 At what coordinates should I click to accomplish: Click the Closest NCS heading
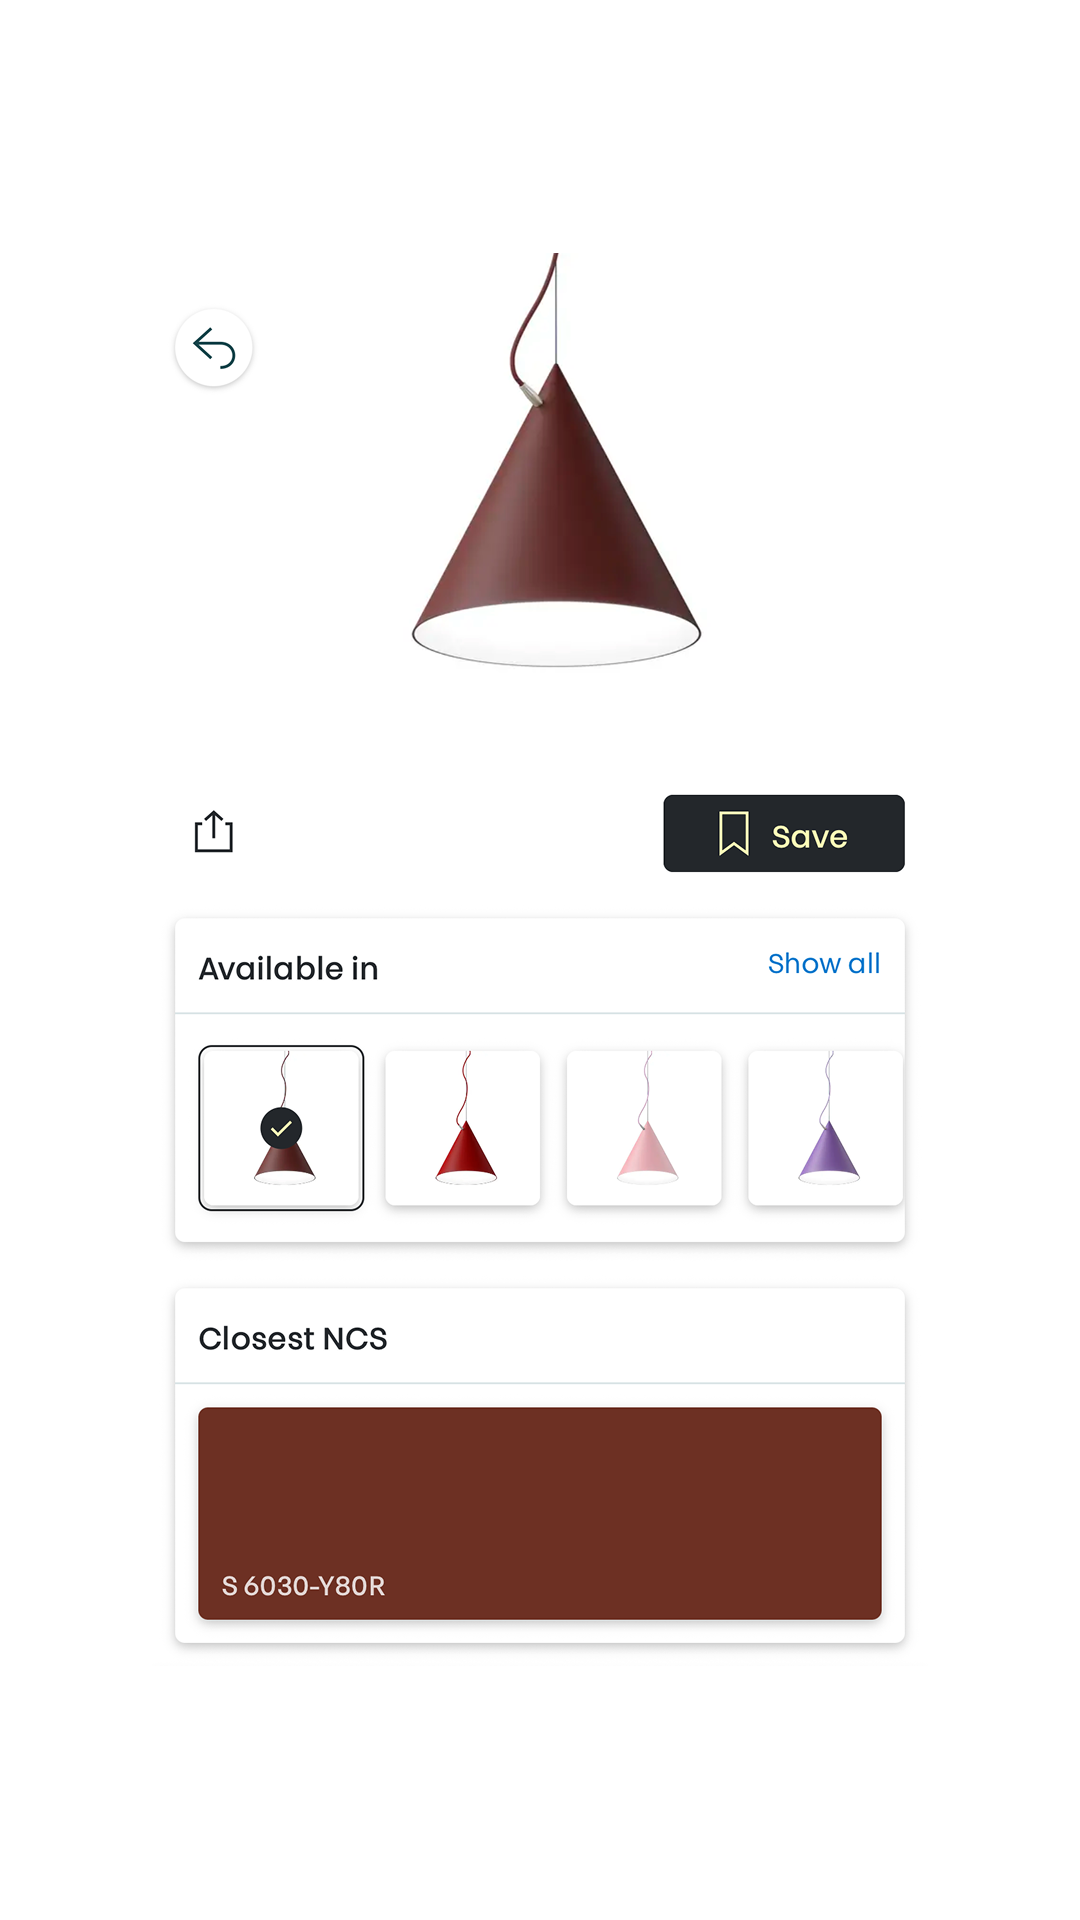[x=293, y=1338]
